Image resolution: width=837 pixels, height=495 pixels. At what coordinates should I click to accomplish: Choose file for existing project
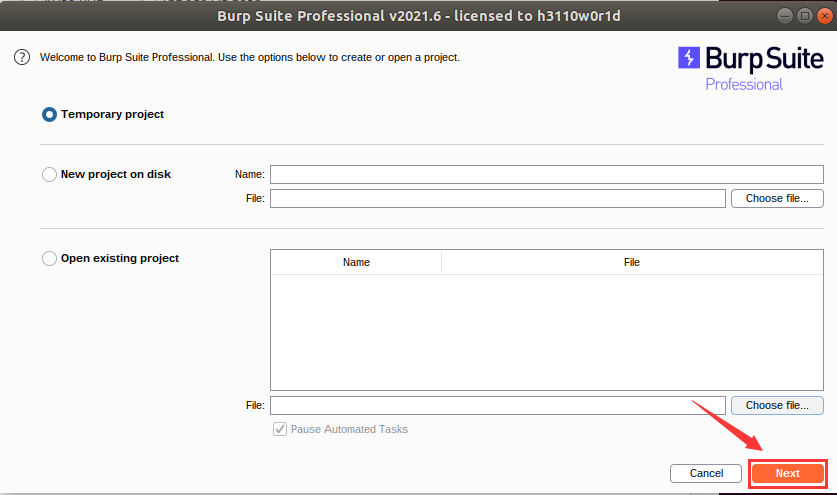(777, 405)
